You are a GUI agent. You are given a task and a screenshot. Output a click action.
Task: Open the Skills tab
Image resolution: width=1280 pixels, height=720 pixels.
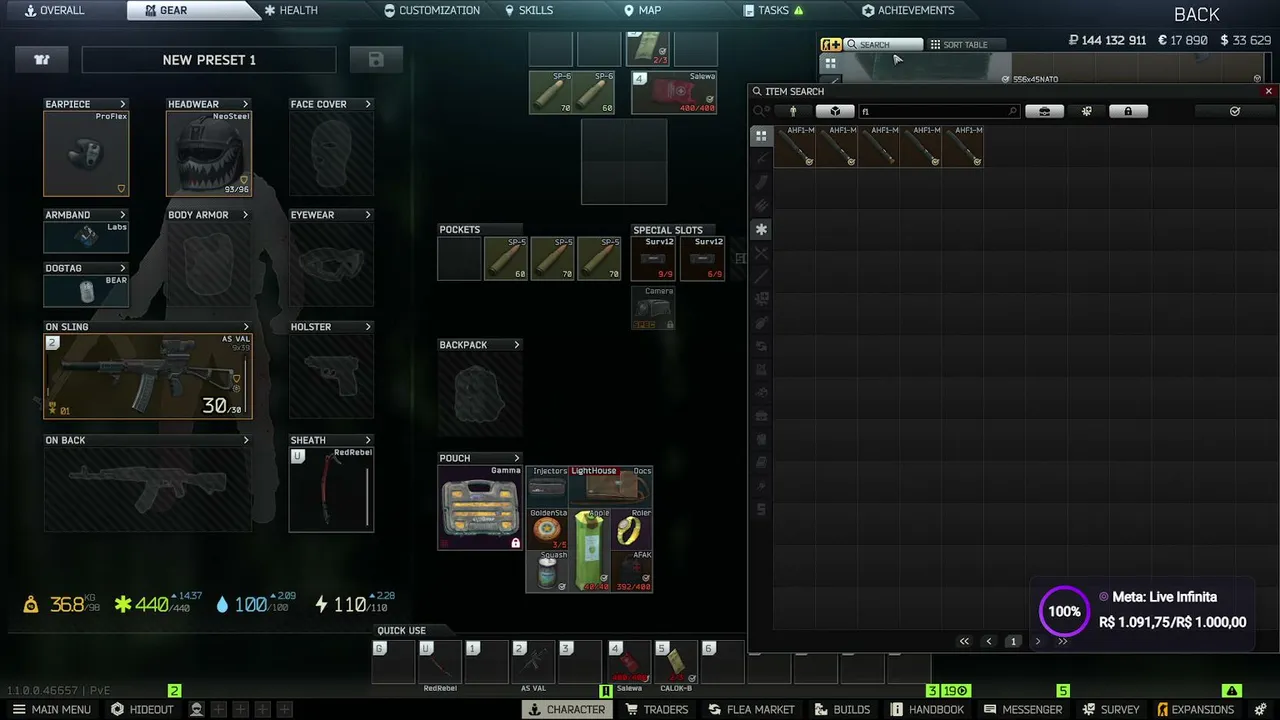click(x=529, y=10)
